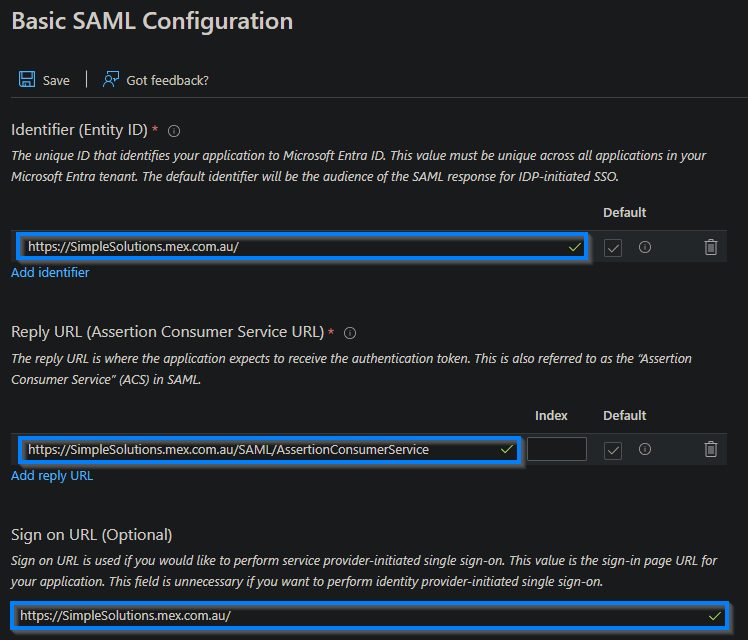Click the Identifier Entity ID text field
Viewport: 748px width, 640px height.
coord(290,247)
